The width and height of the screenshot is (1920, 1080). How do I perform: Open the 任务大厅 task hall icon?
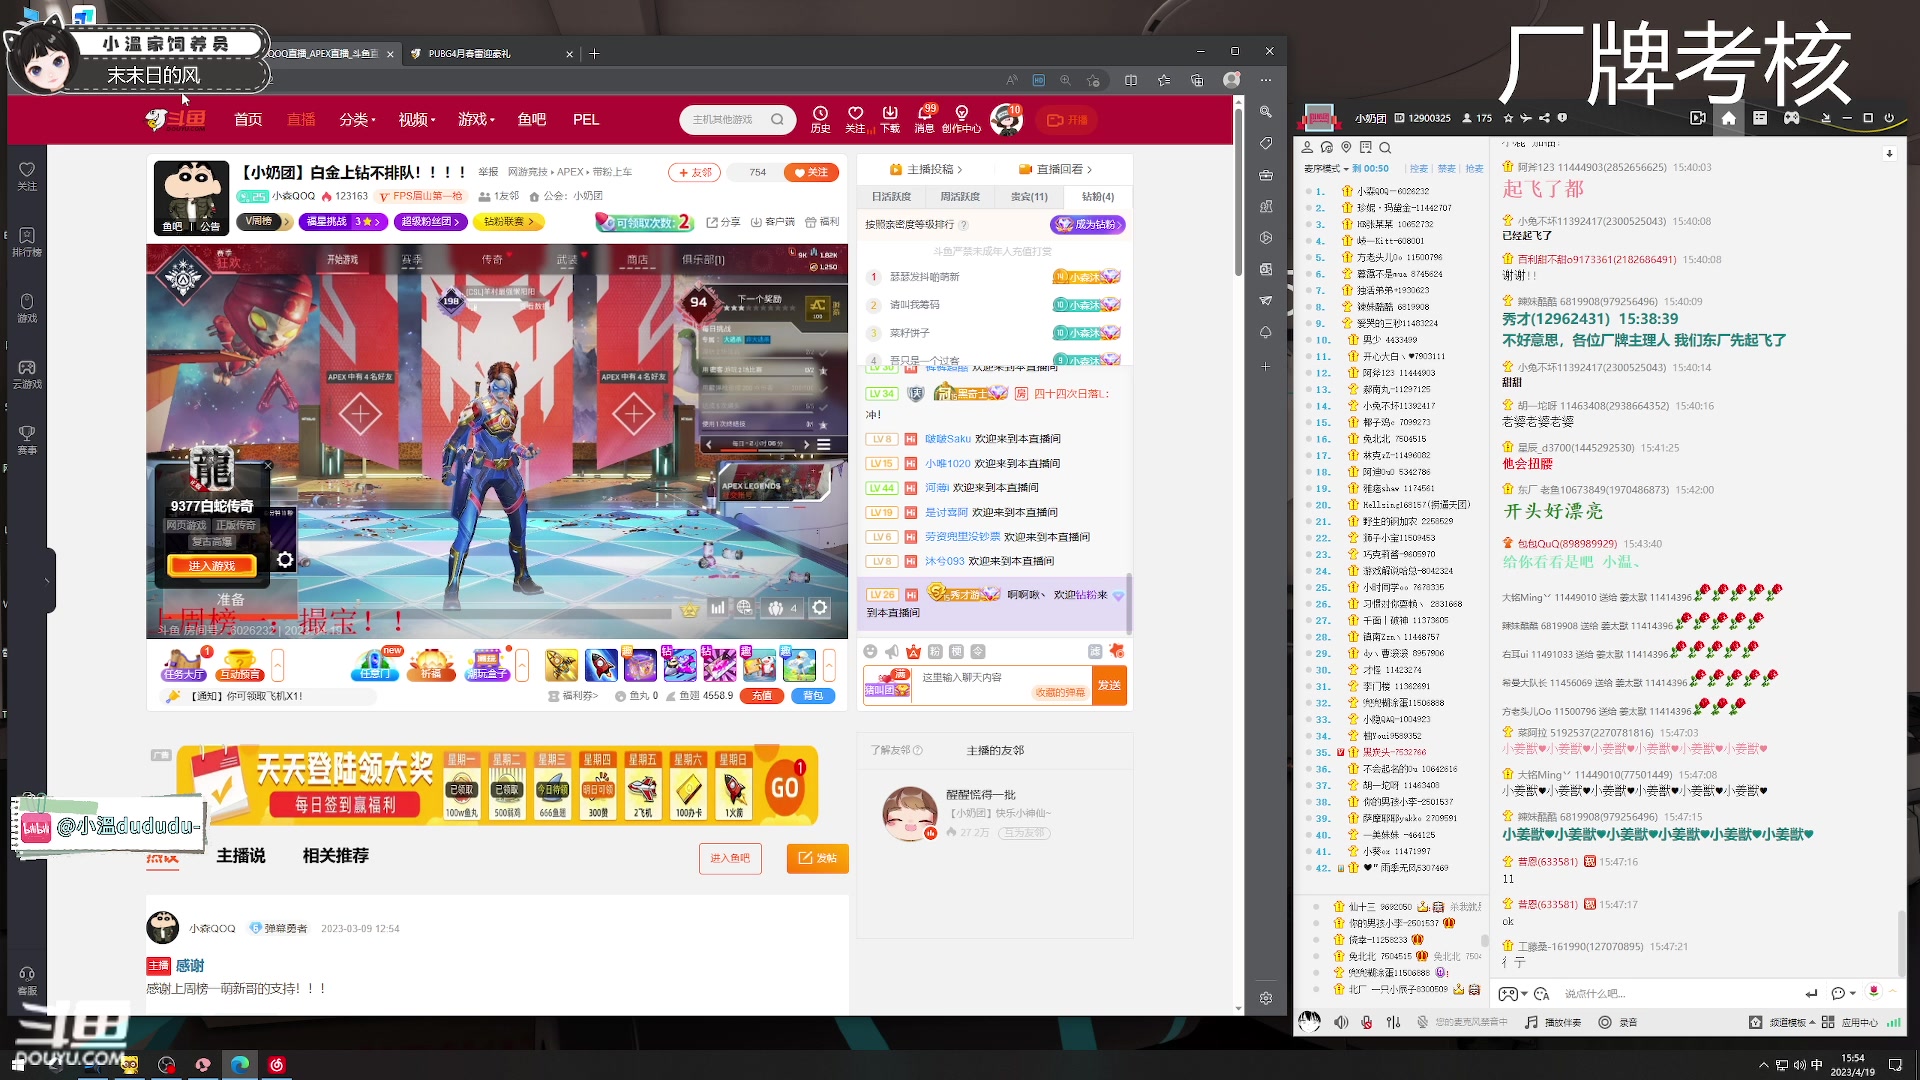click(x=184, y=664)
